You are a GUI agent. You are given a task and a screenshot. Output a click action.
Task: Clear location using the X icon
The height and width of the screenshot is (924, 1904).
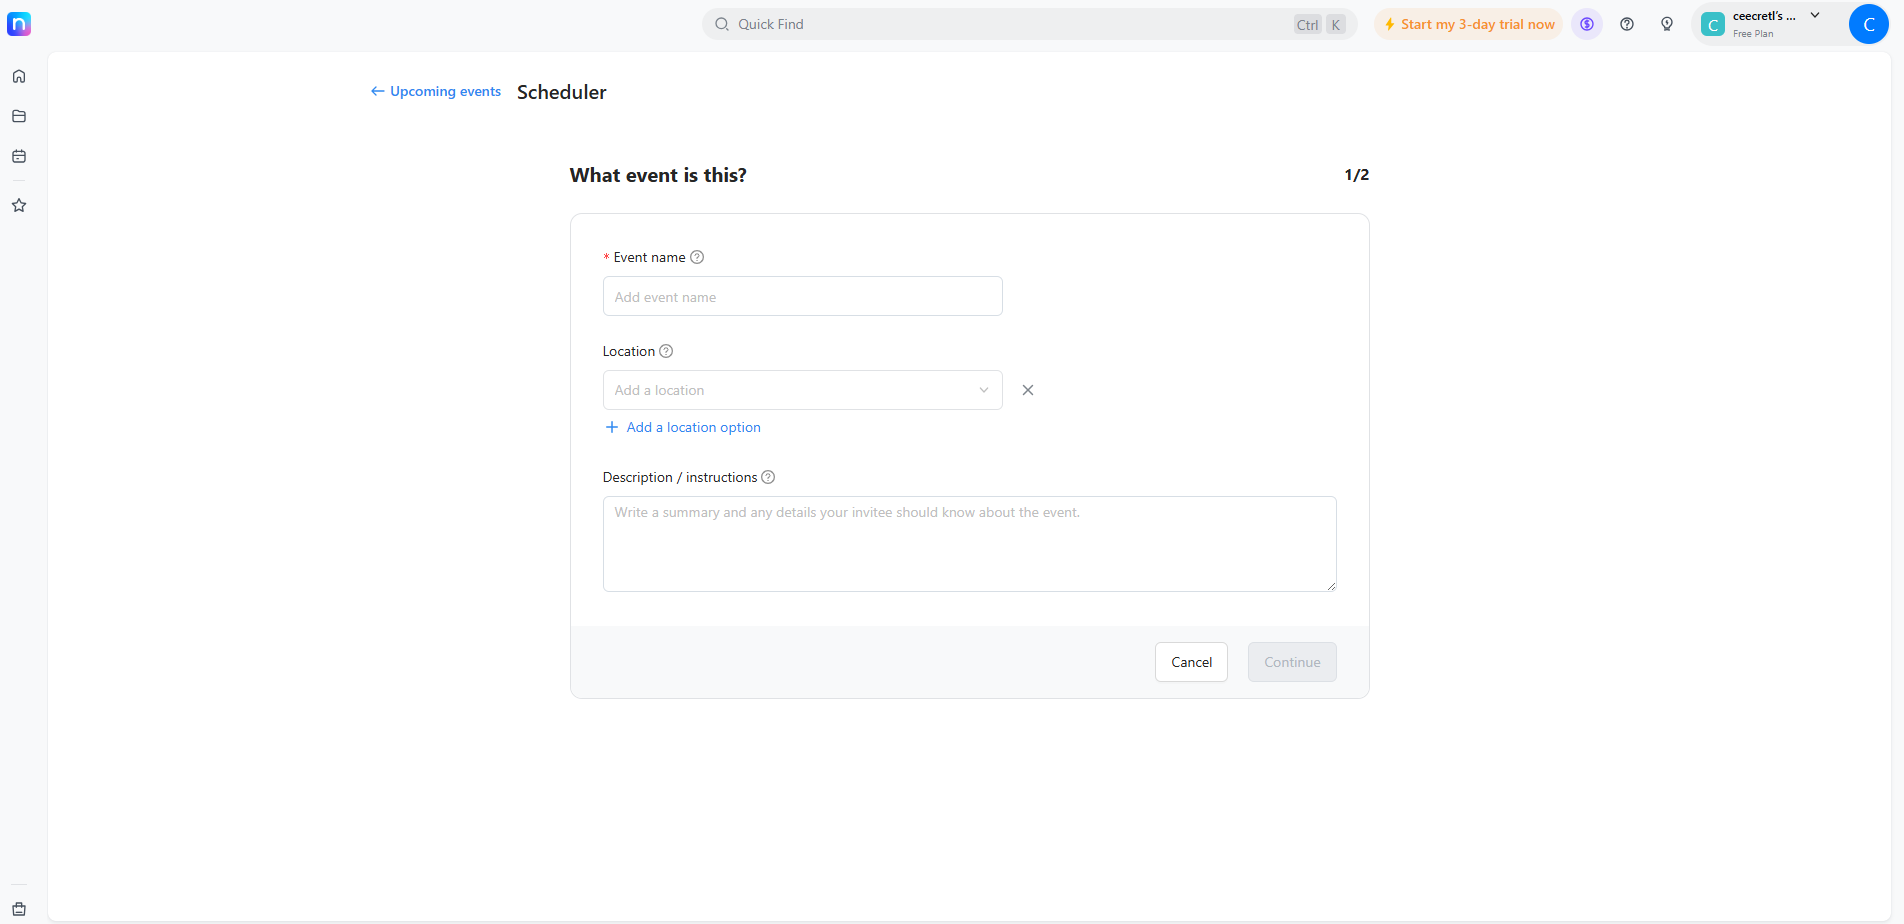pyautogui.click(x=1027, y=390)
